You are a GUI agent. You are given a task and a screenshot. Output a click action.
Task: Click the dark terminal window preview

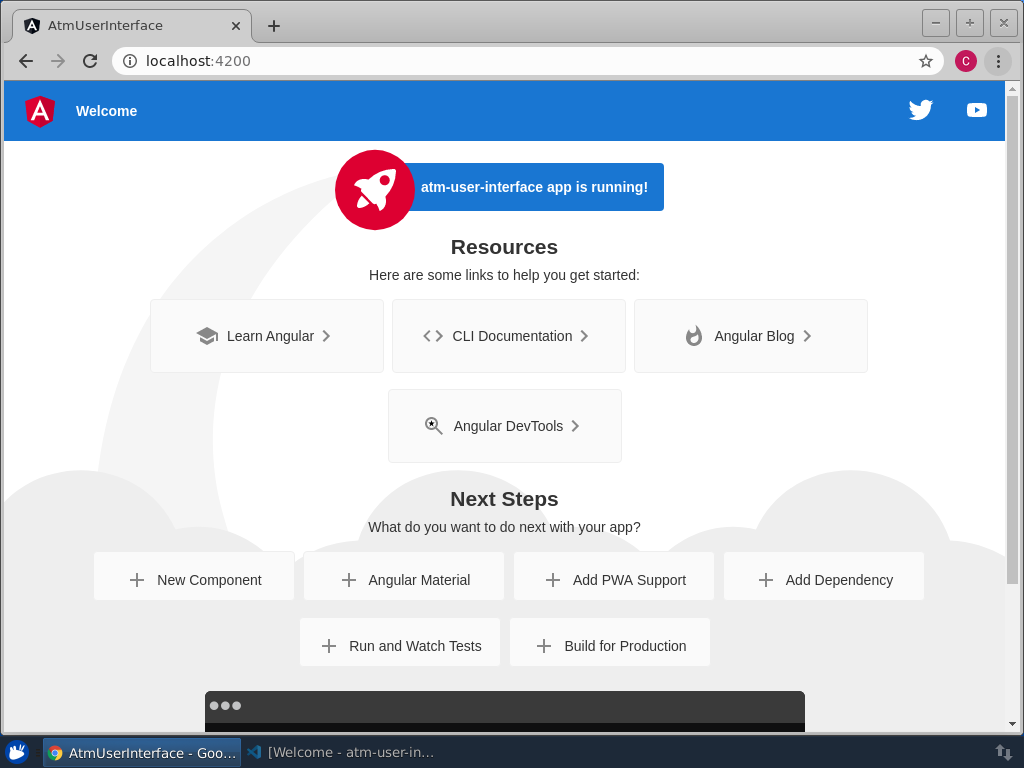(505, 711)
